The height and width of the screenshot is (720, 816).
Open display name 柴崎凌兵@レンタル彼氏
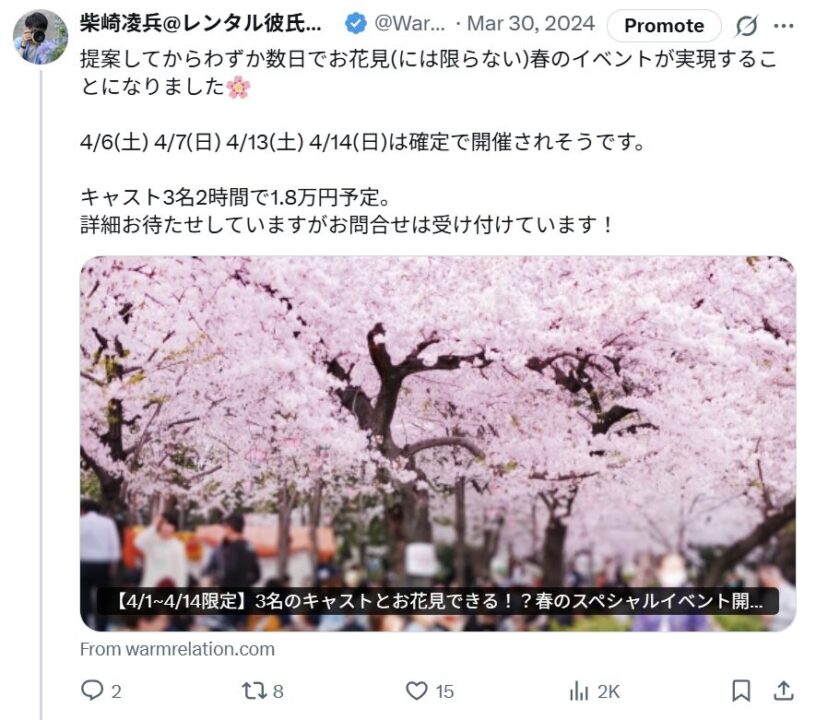(x=200, y=23)
